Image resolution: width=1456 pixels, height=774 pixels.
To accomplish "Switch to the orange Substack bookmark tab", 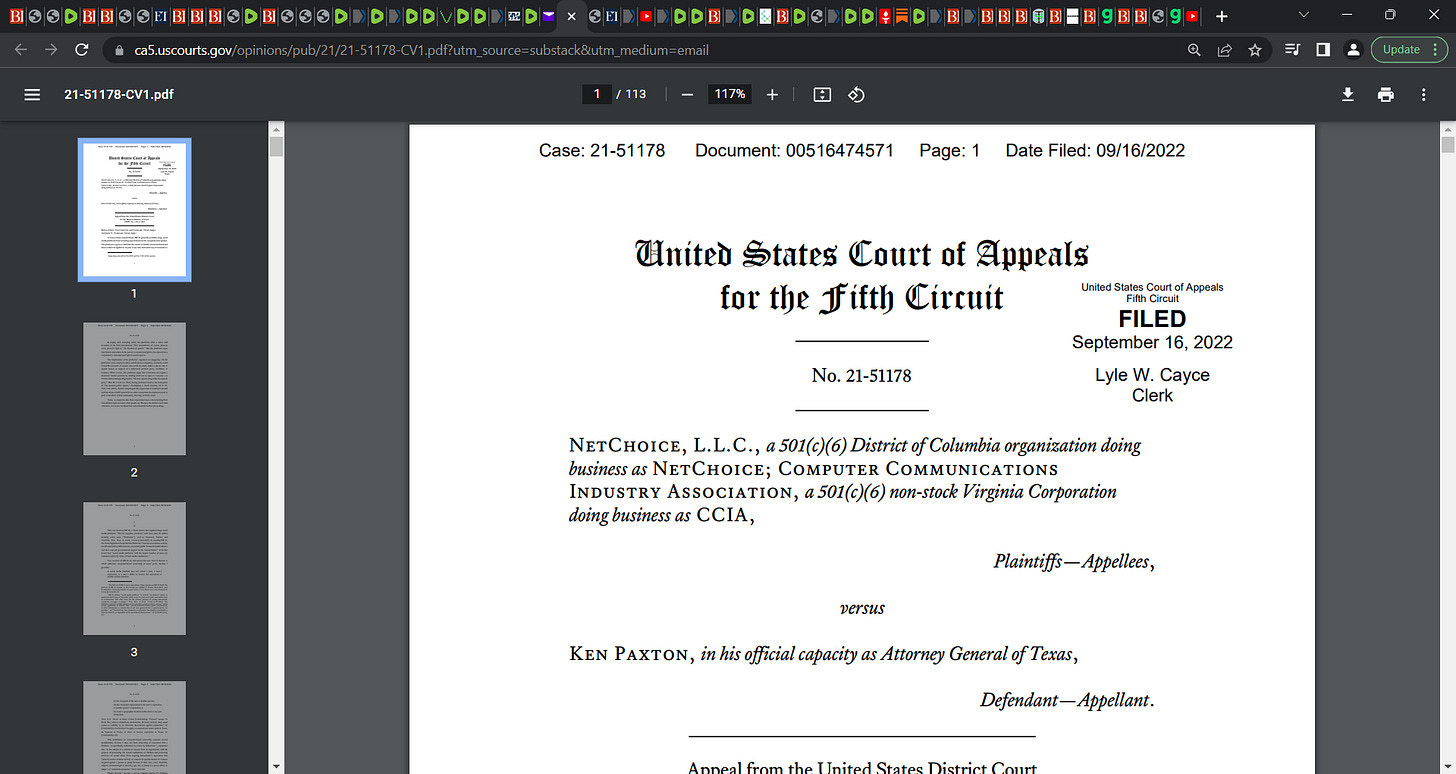I will tap(901, 16).
